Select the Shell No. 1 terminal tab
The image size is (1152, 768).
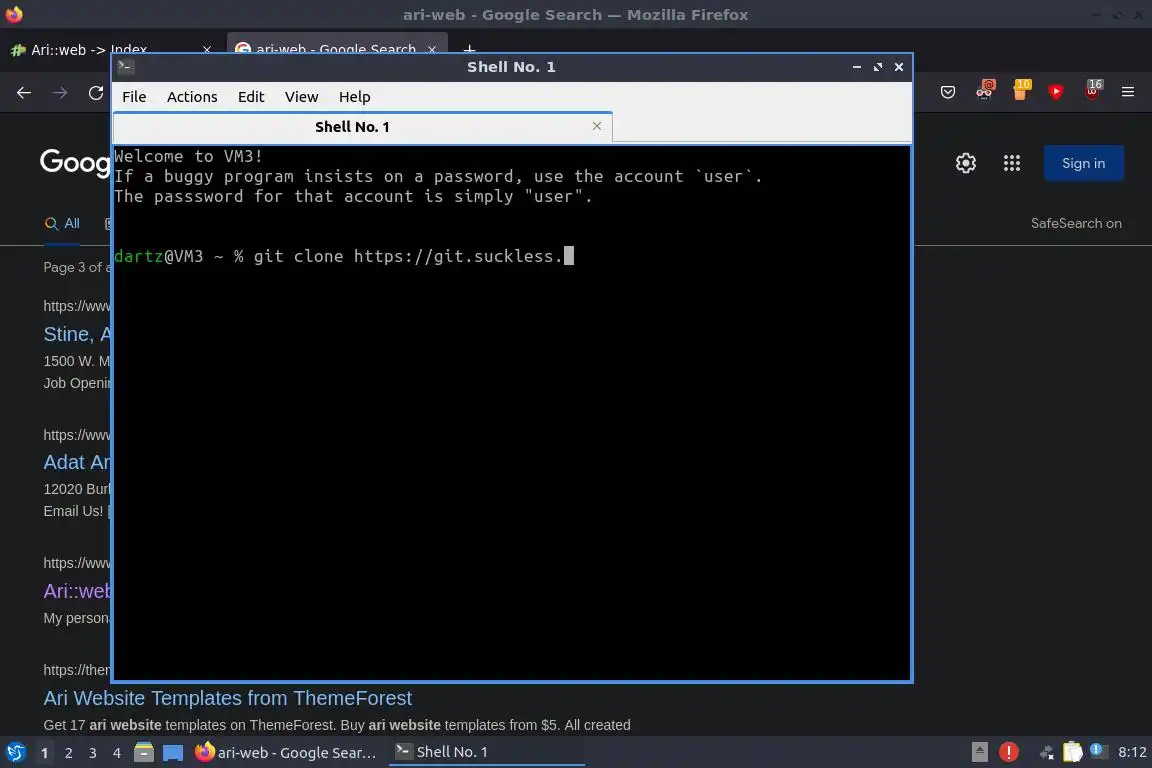point(363,127)
